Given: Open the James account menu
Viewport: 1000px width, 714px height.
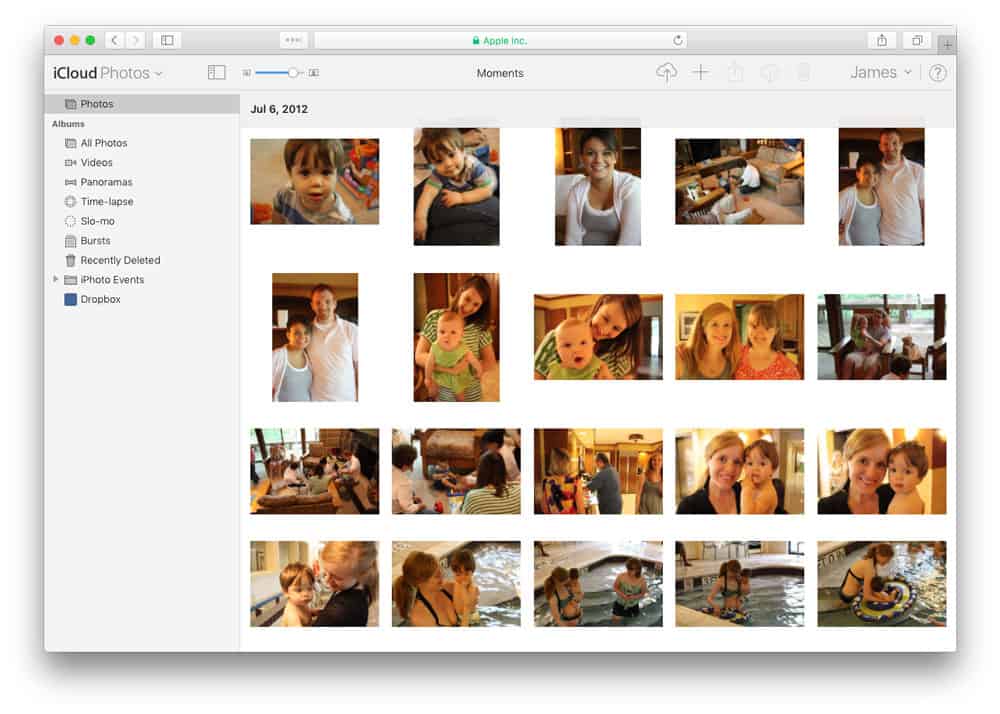Looking at the screenshot, I should pos(880,72).
